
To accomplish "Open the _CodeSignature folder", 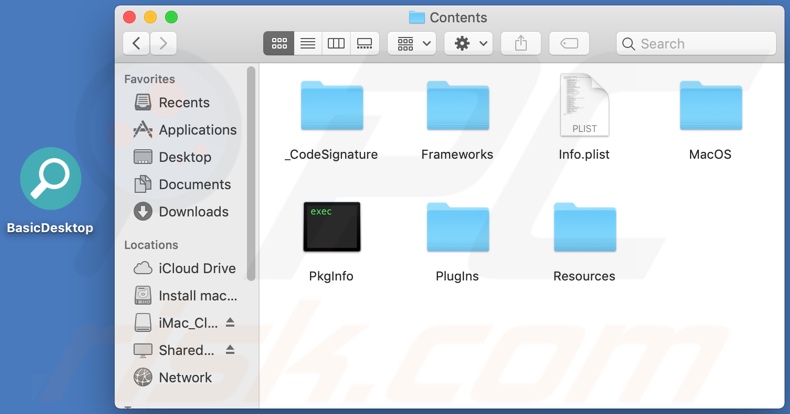I will pos(331,108).
